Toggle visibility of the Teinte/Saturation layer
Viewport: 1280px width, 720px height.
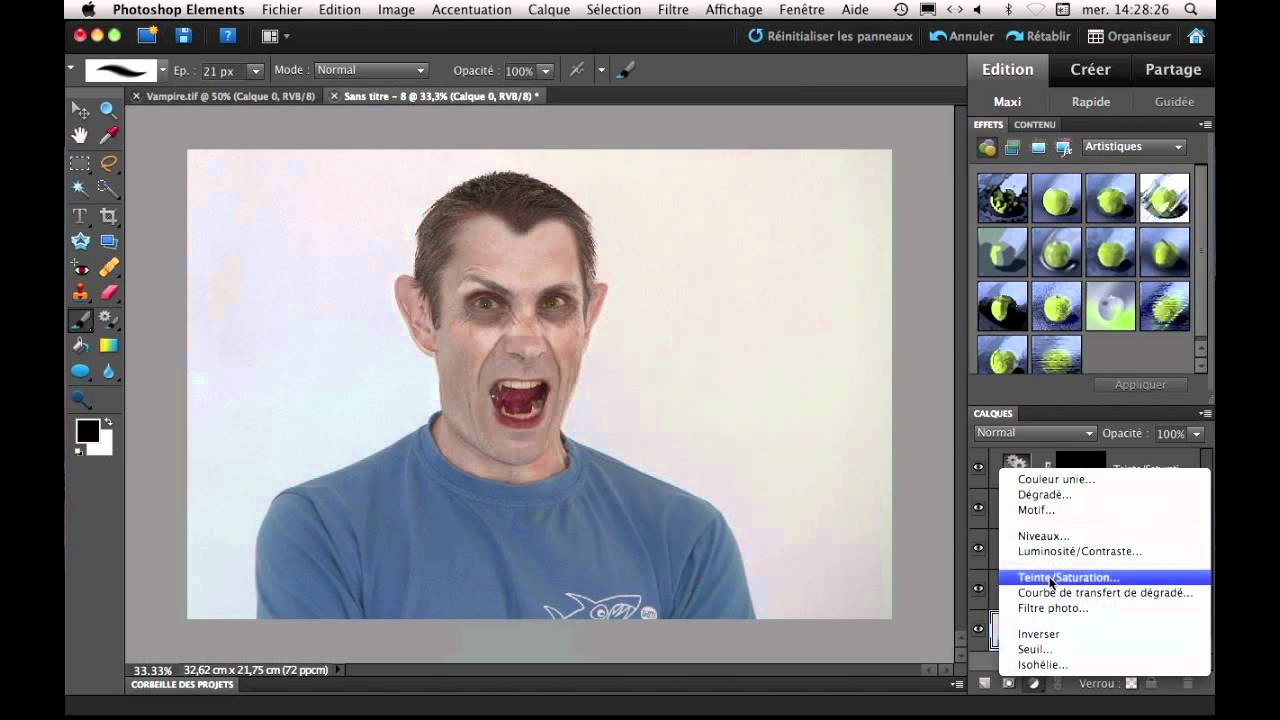[979, 466]
